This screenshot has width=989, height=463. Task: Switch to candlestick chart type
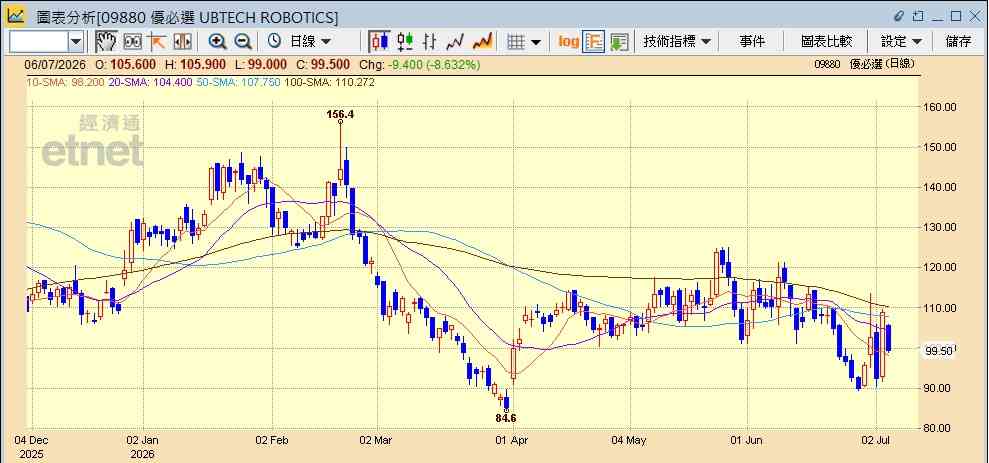[x=380, y=42]
